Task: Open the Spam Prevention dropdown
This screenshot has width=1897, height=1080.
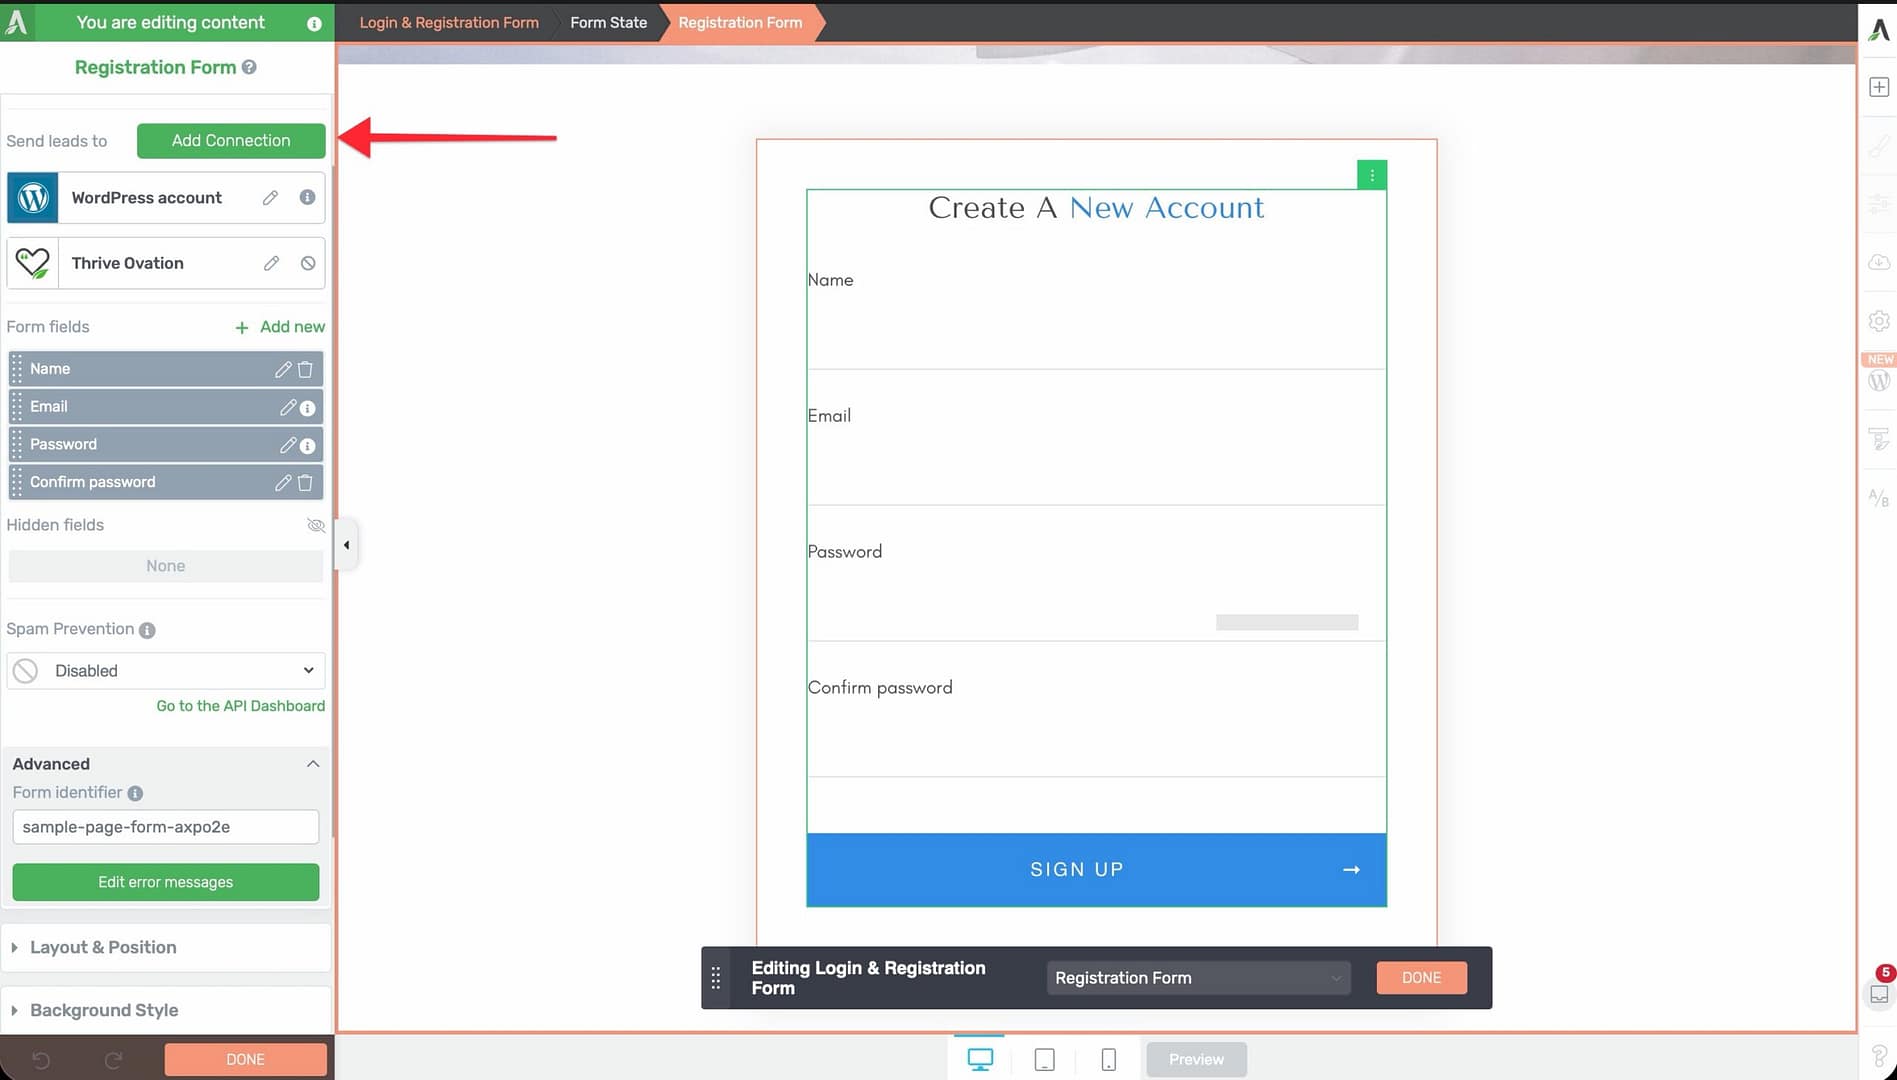Action: tap(166, 671)
